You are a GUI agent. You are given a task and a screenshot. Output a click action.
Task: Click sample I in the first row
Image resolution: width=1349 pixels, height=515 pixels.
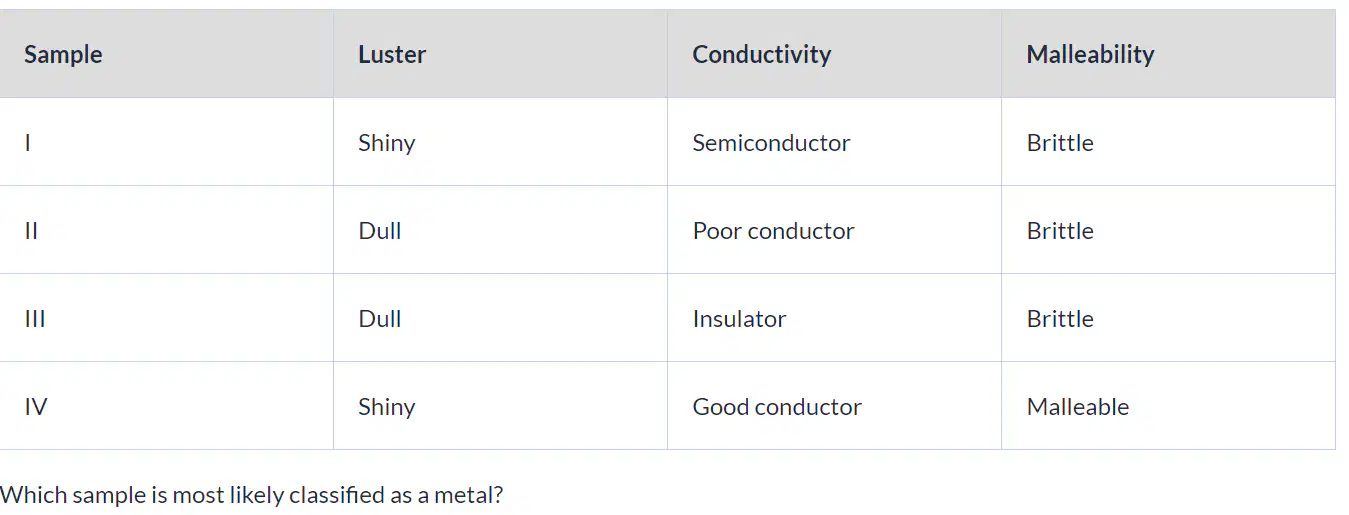(28, 143)
